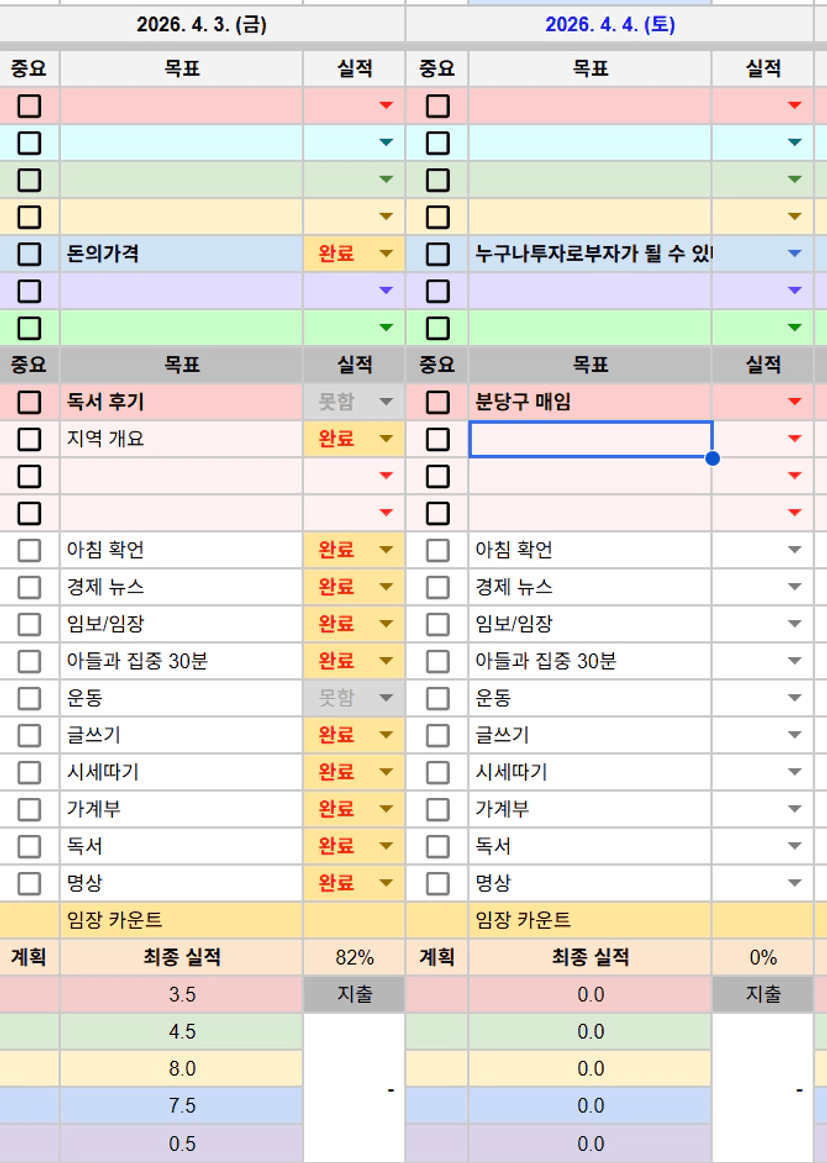Click the 82% final result cell

coord(354,957)
